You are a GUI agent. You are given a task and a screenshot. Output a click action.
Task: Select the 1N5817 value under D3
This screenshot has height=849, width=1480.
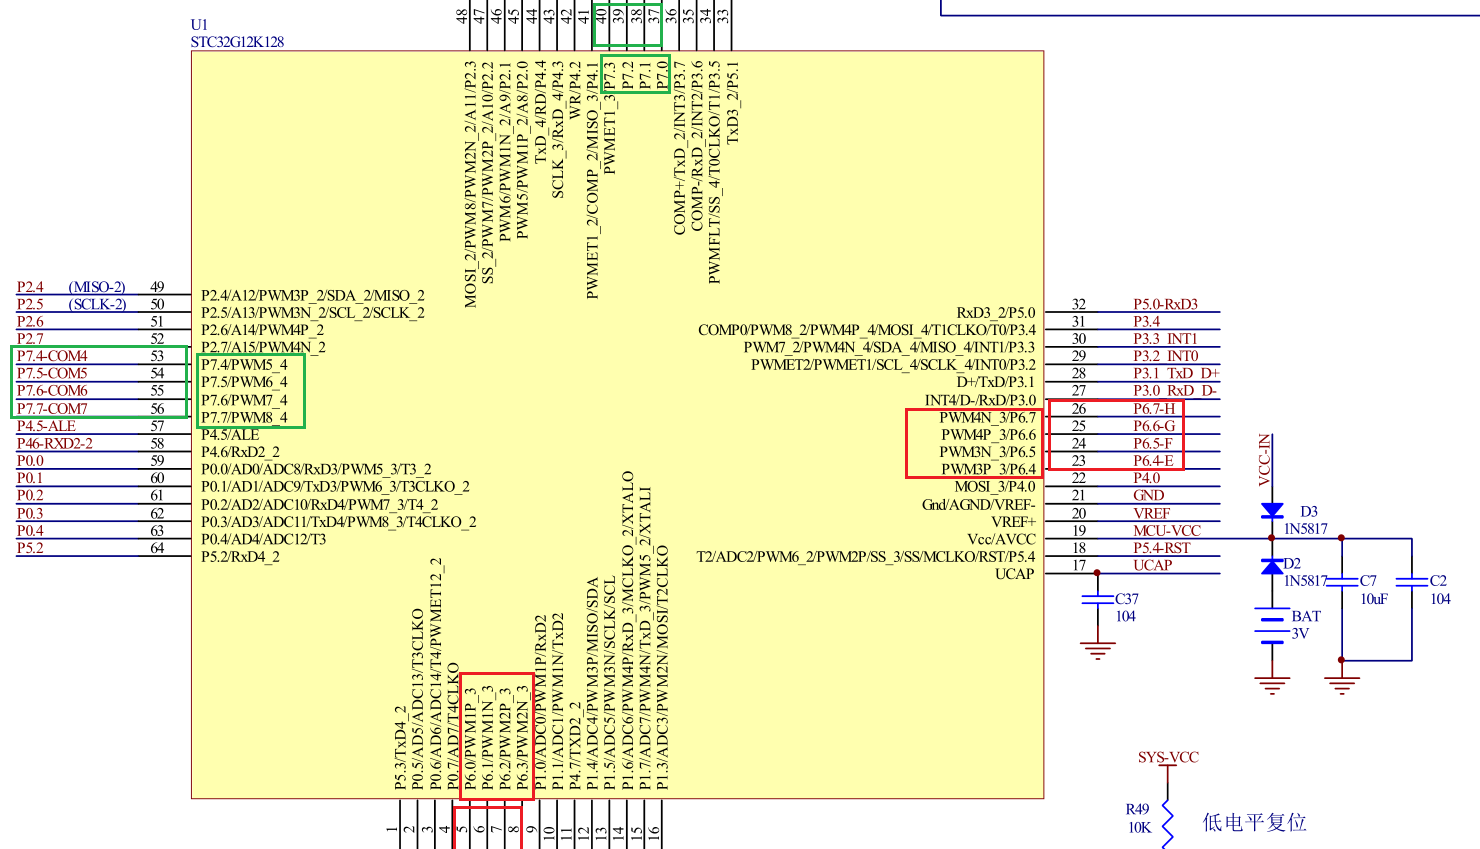(1306, 529)
